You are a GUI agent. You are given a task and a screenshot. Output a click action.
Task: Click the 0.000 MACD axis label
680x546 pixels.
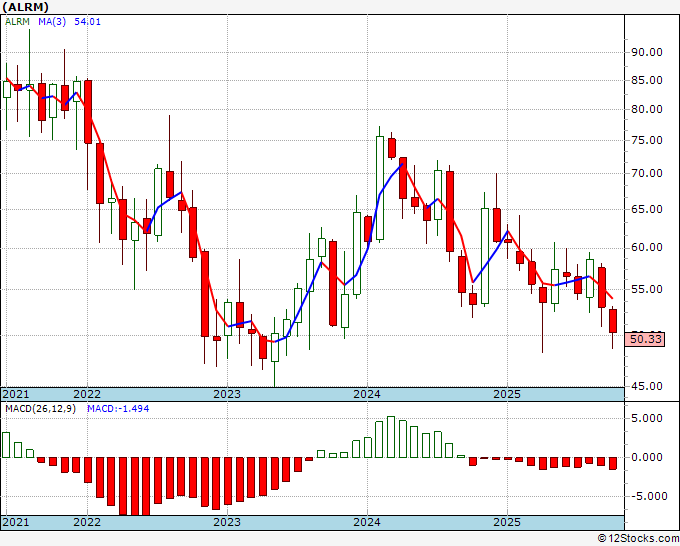pyautogui.click(x=647, y=457)
